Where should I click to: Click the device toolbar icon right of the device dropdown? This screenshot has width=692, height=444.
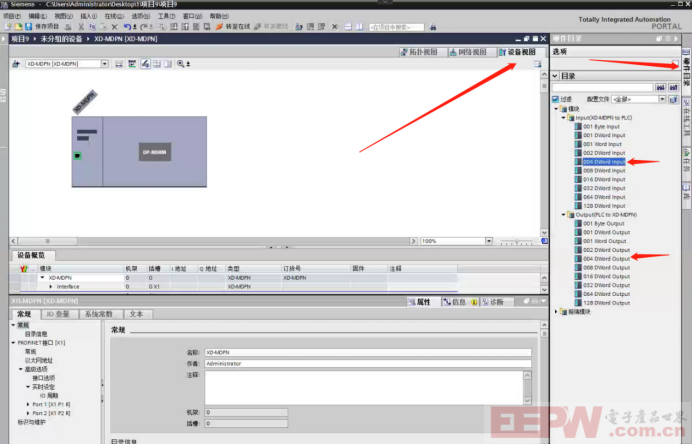click(x=119, y=64)
